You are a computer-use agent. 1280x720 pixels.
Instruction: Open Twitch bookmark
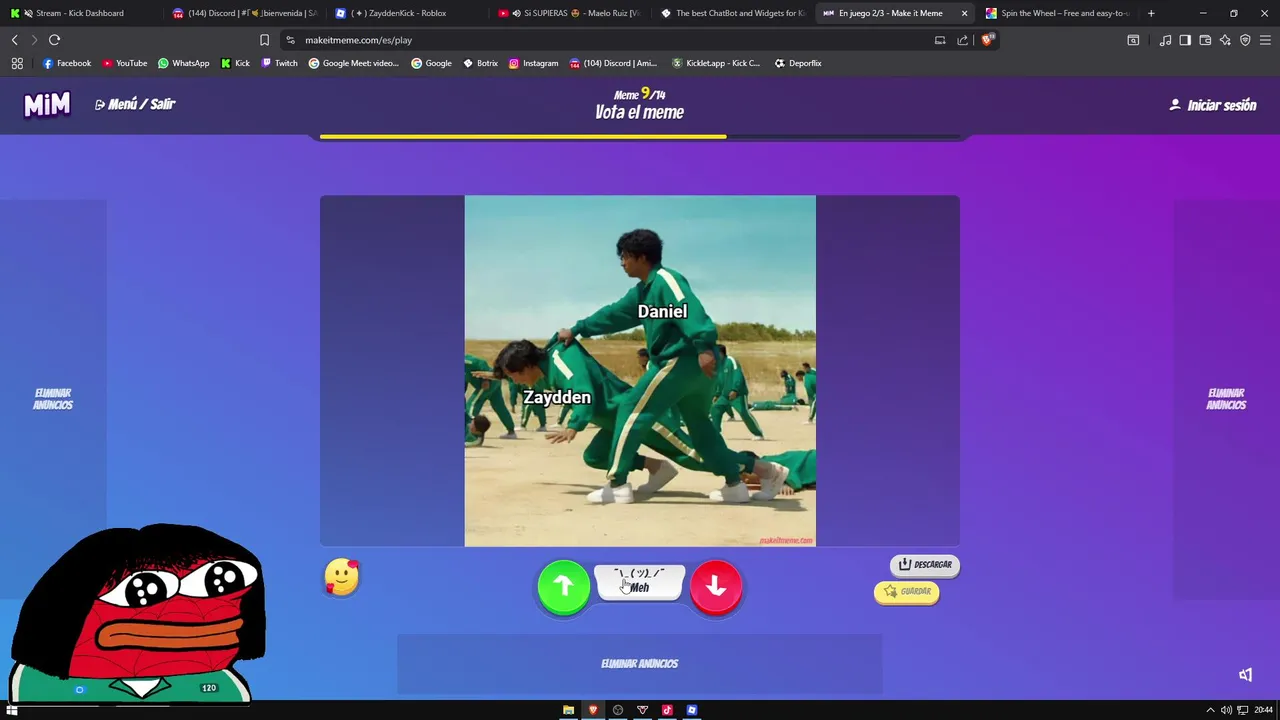[279, 63]
